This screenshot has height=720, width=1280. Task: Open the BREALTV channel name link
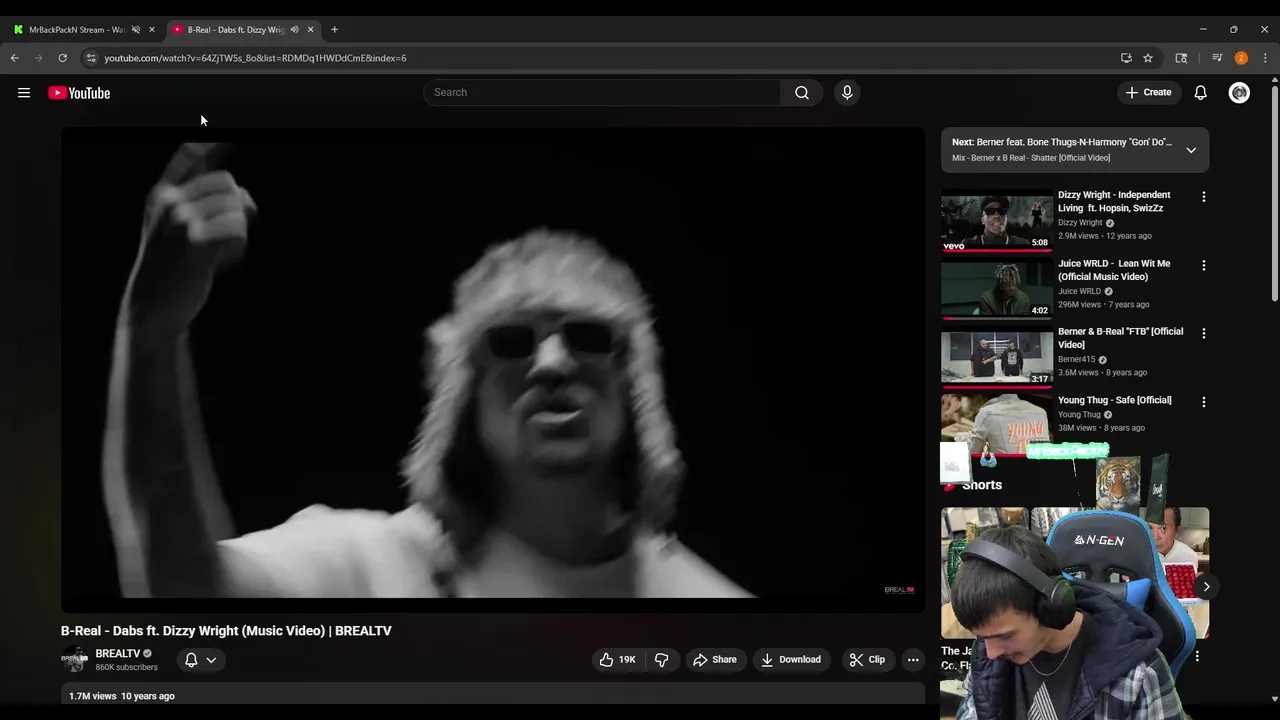tap(118, 654)
